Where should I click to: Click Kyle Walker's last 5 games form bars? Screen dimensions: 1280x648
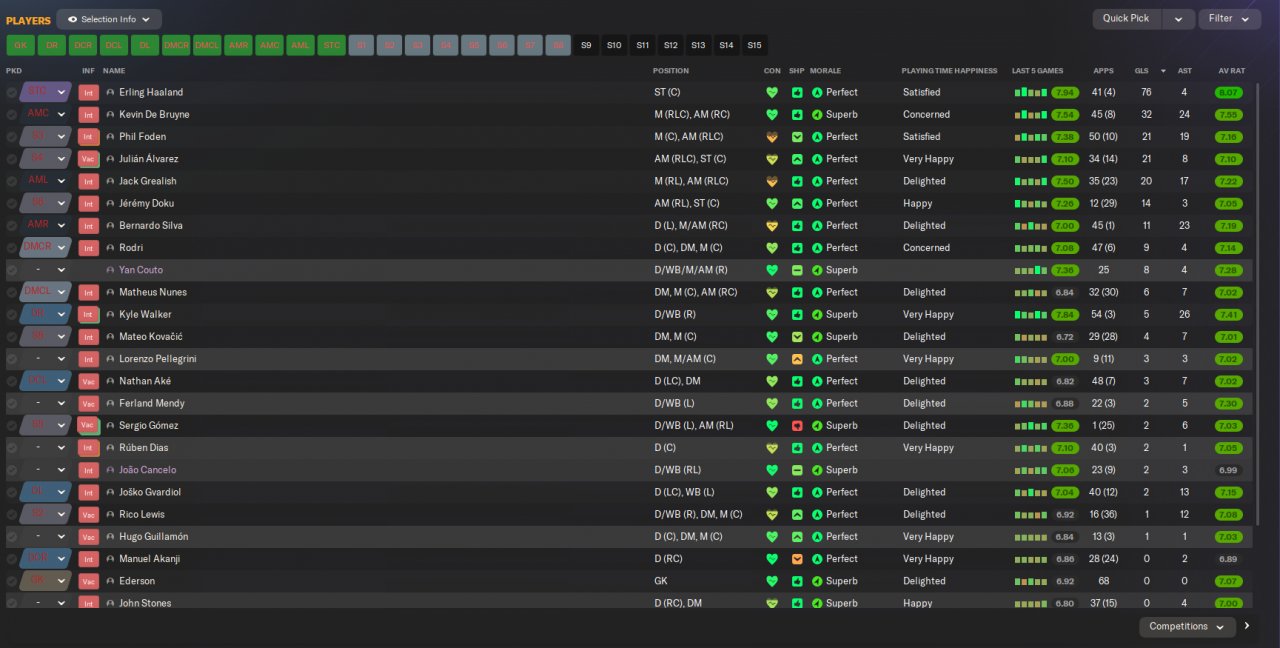click(1030, 314)
